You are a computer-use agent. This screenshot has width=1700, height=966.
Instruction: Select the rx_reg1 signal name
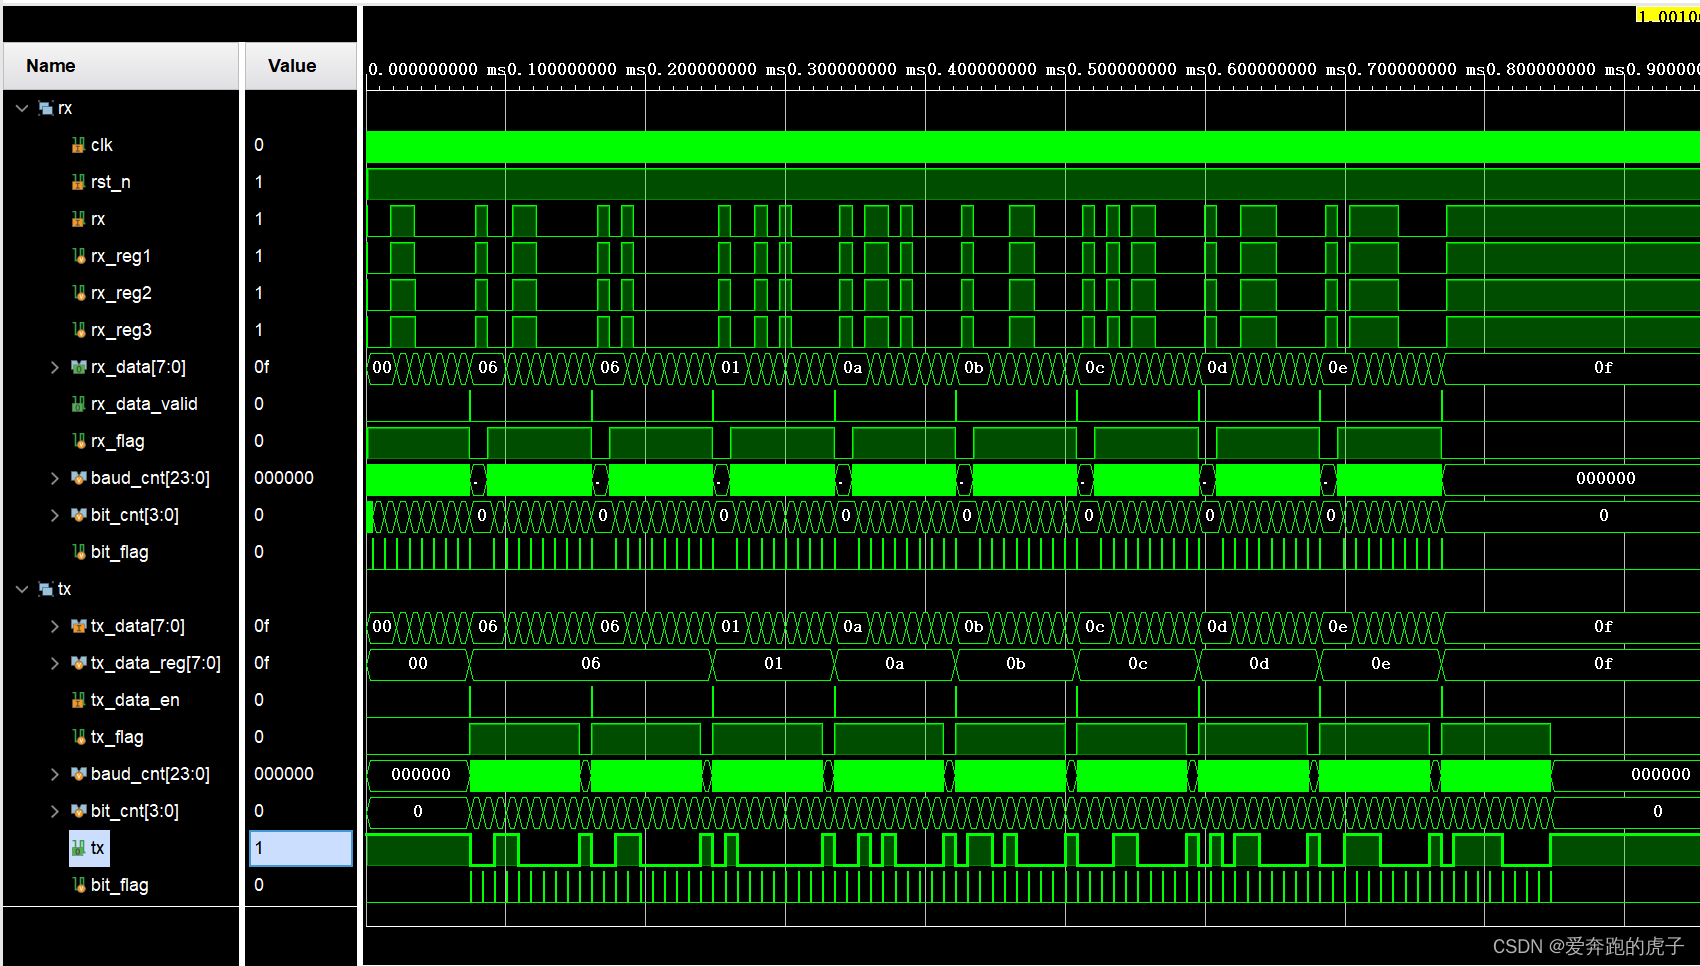[x=121, y=256]
